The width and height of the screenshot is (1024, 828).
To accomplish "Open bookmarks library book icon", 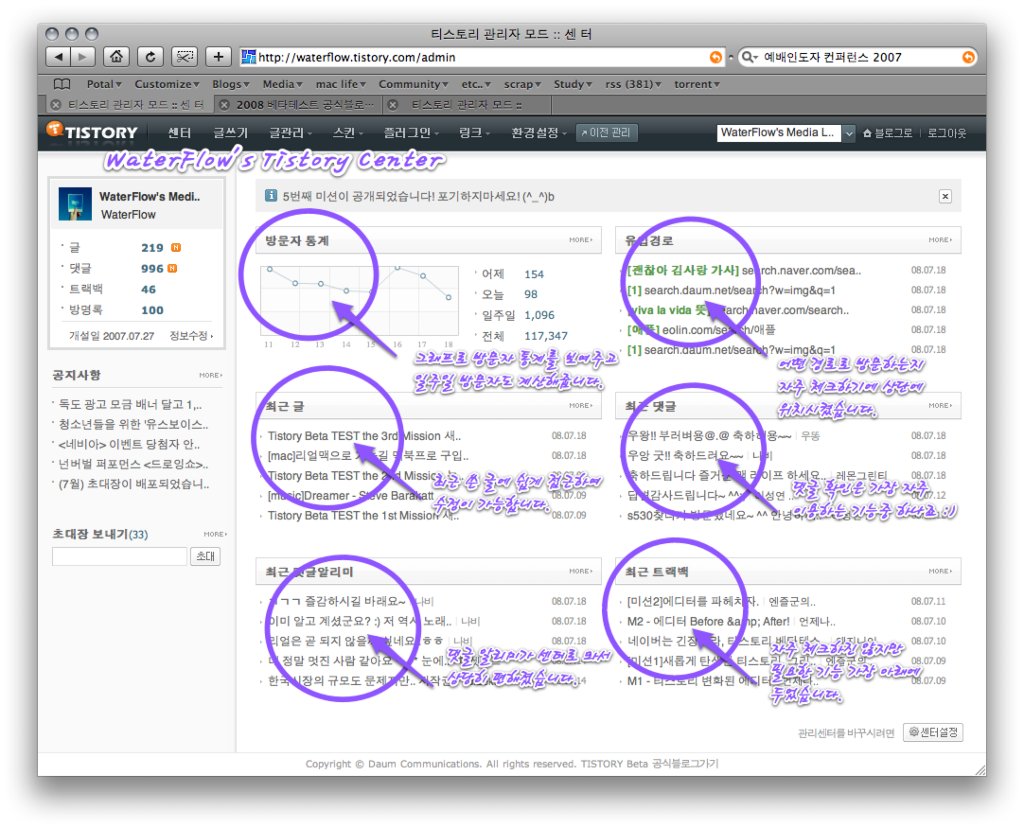I will tap(62, 84).
